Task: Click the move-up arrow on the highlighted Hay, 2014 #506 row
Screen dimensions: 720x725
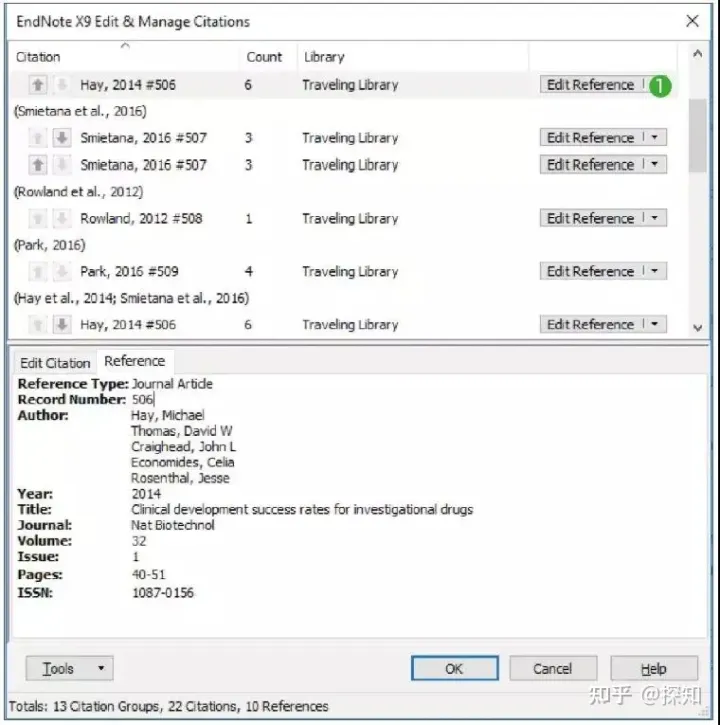Action: click(38, 85)
